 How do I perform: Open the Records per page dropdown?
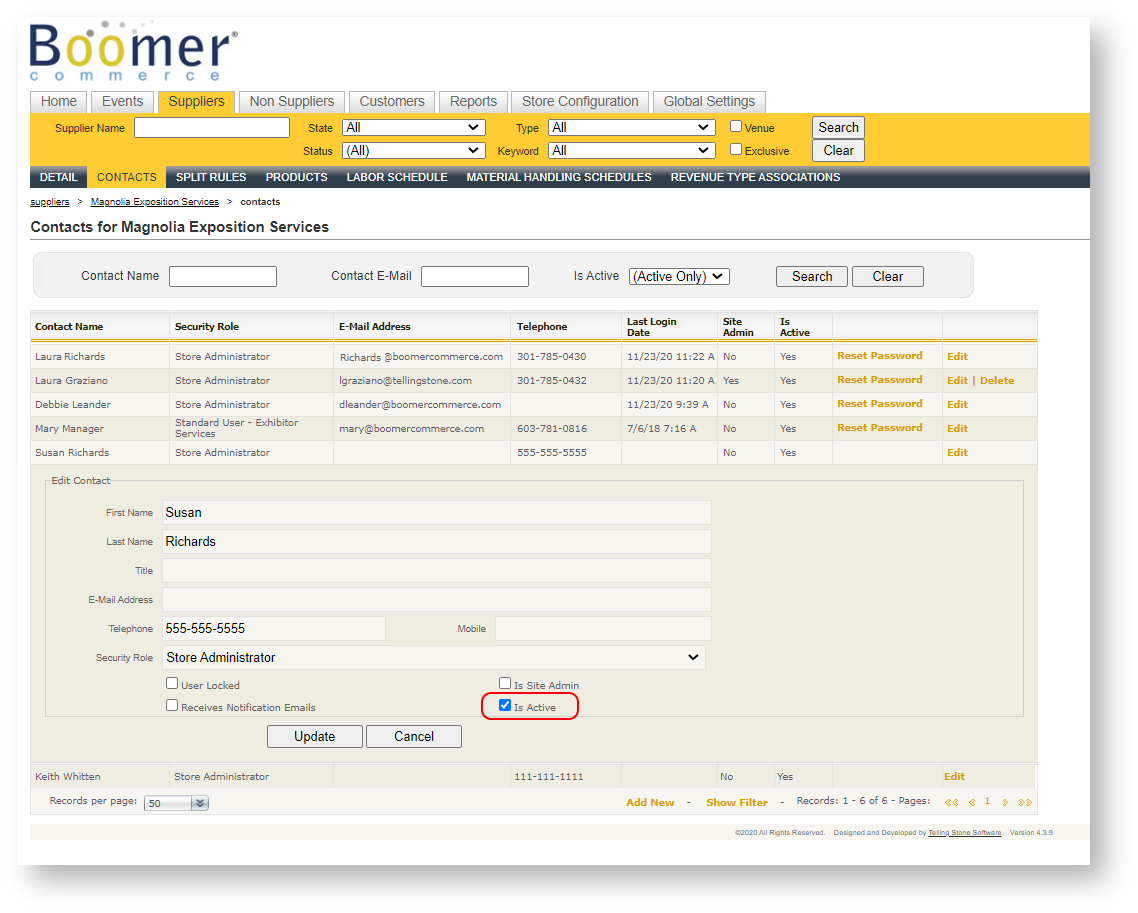[x=177, y=803]
